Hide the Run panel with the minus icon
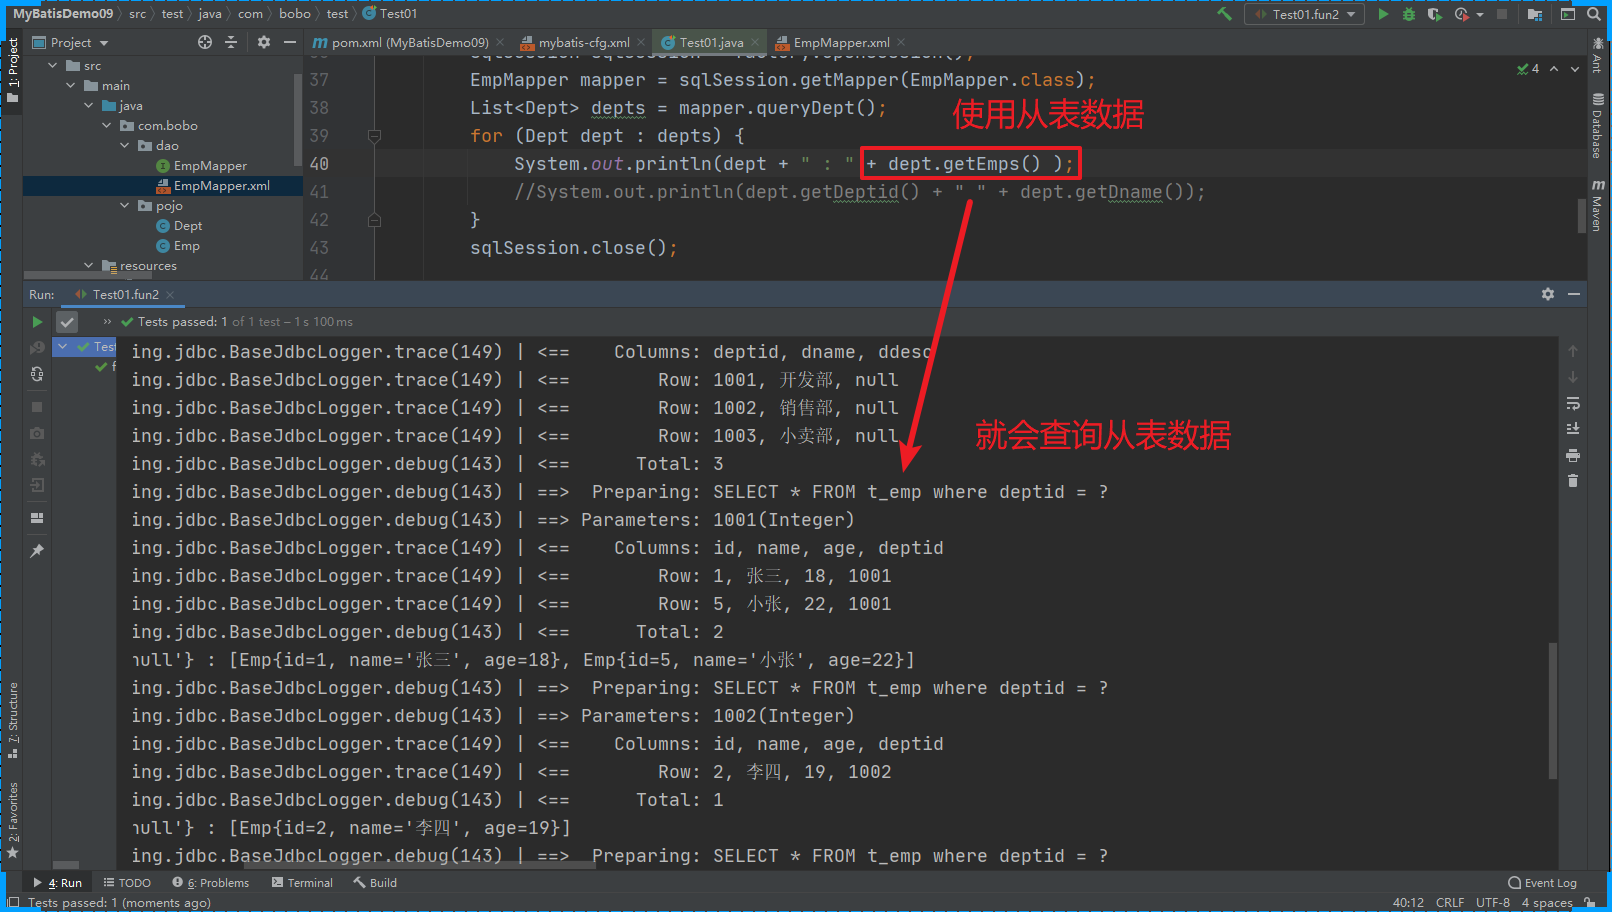The width and height of the screenshot is (1612, 912). 1574,294
